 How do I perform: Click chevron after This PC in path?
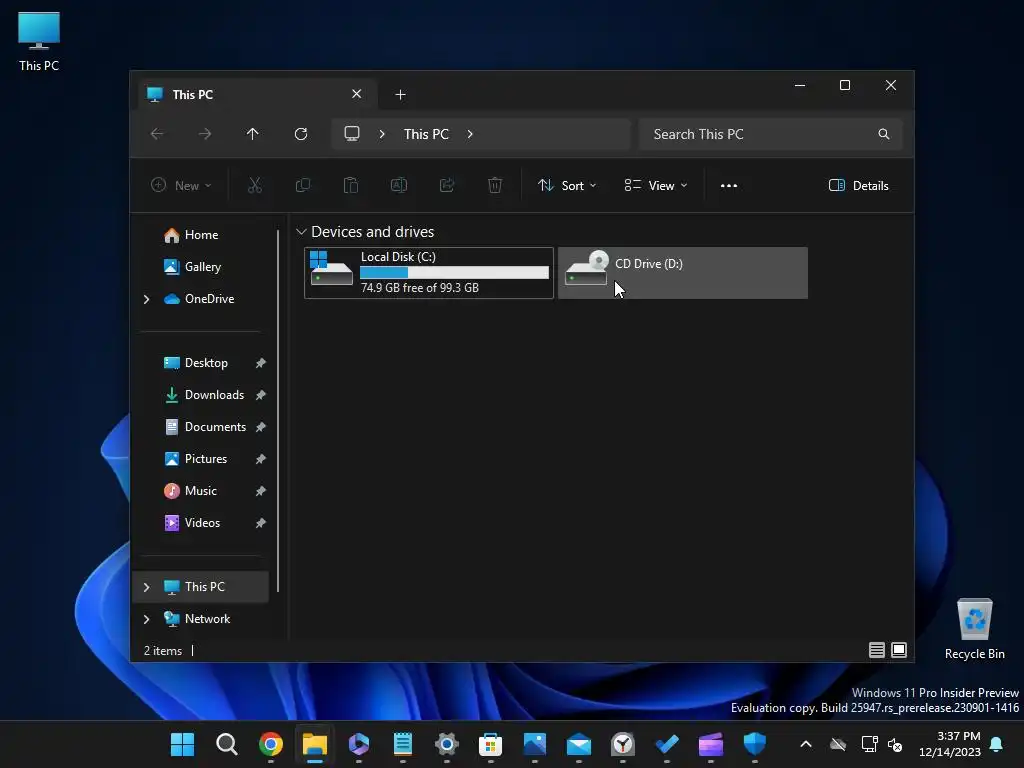(x=470, y=134)
